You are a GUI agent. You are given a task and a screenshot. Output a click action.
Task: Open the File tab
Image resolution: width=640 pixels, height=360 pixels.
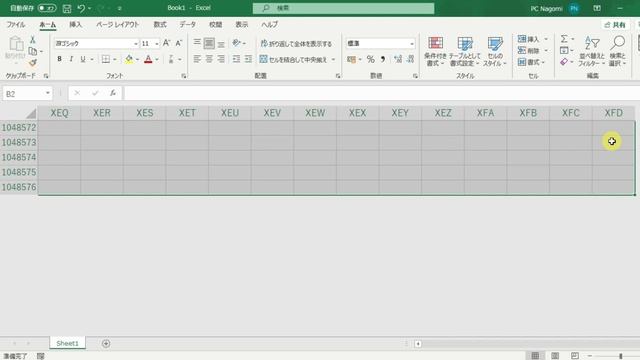click(x=16, y=24)
